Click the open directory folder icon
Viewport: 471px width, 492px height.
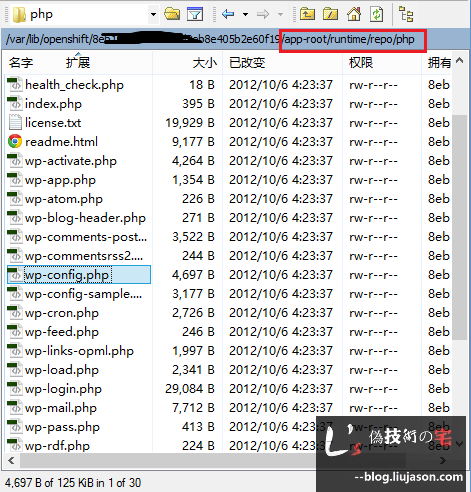click(172, 14)
